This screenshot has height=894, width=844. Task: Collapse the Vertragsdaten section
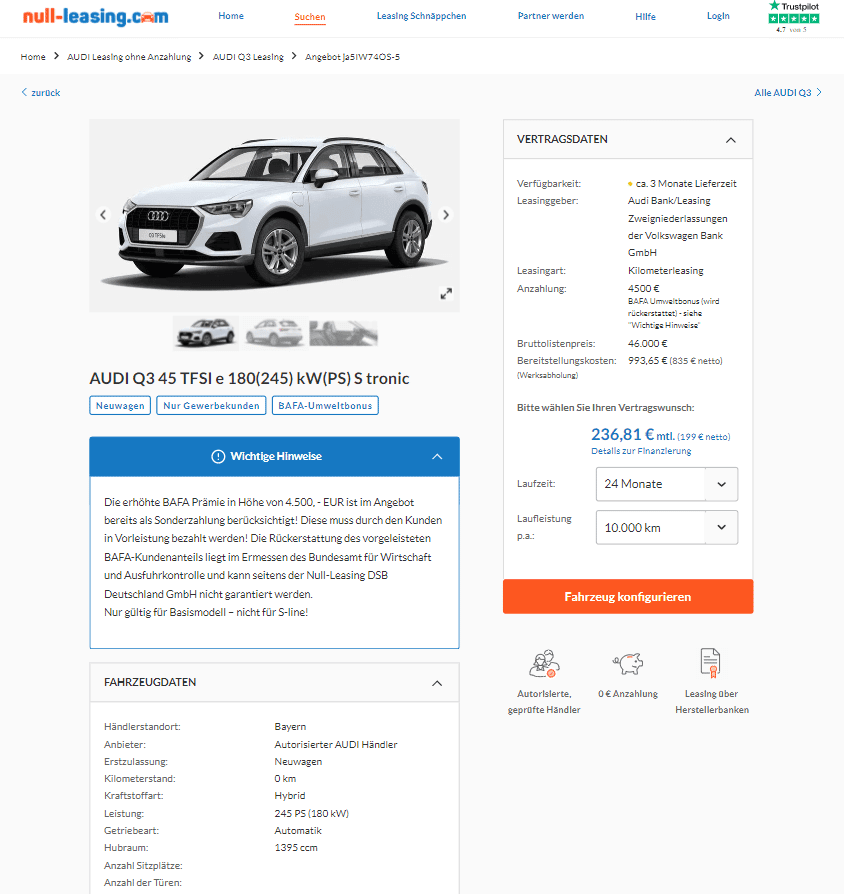click(731, 140)
